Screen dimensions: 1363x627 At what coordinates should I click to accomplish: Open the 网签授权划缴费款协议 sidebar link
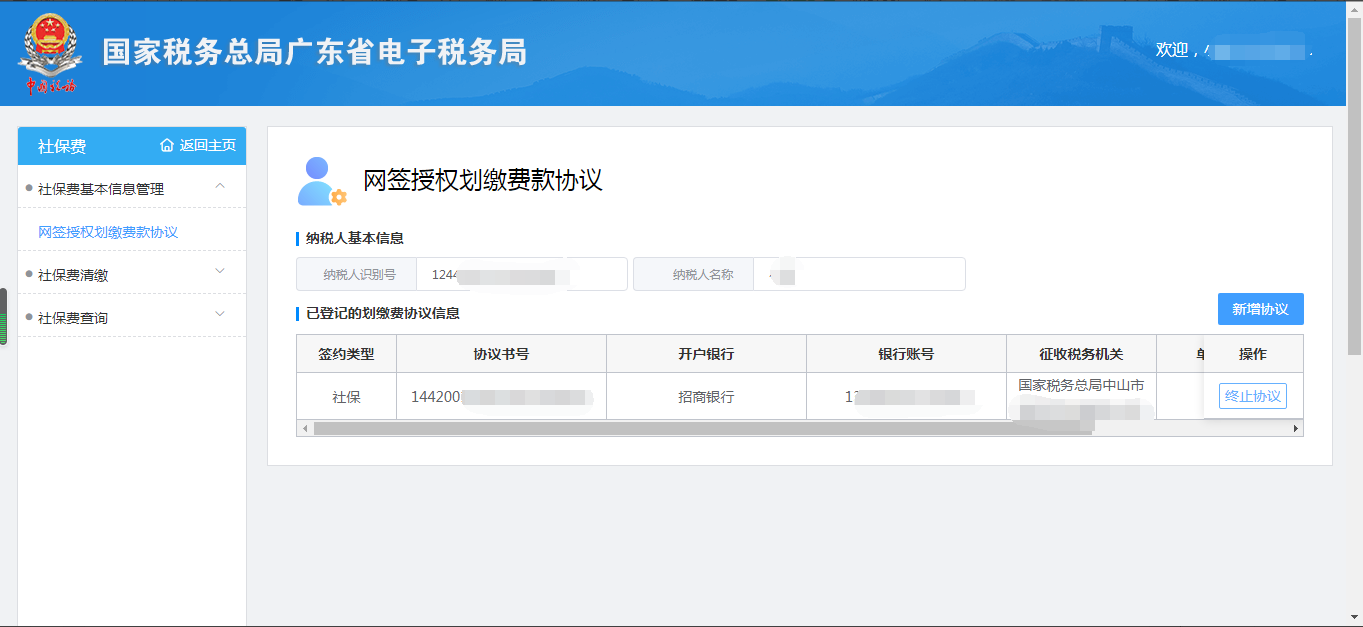point(107,229)
